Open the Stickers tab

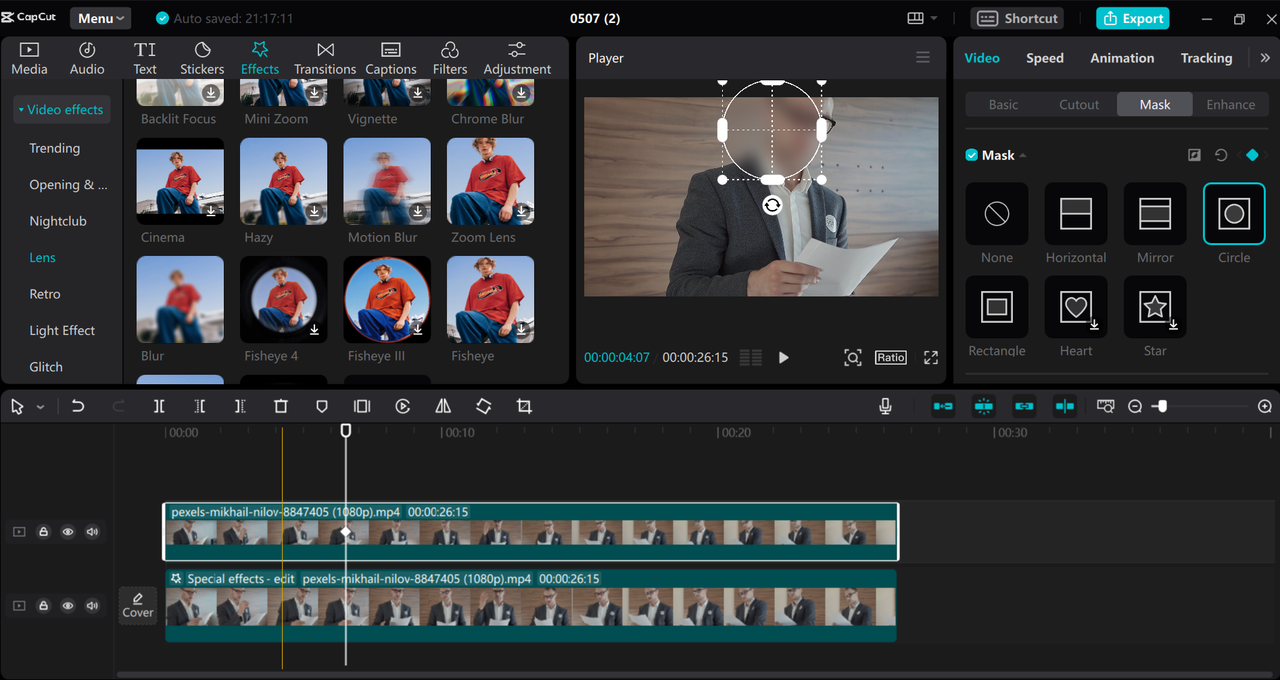pos(202,58)
